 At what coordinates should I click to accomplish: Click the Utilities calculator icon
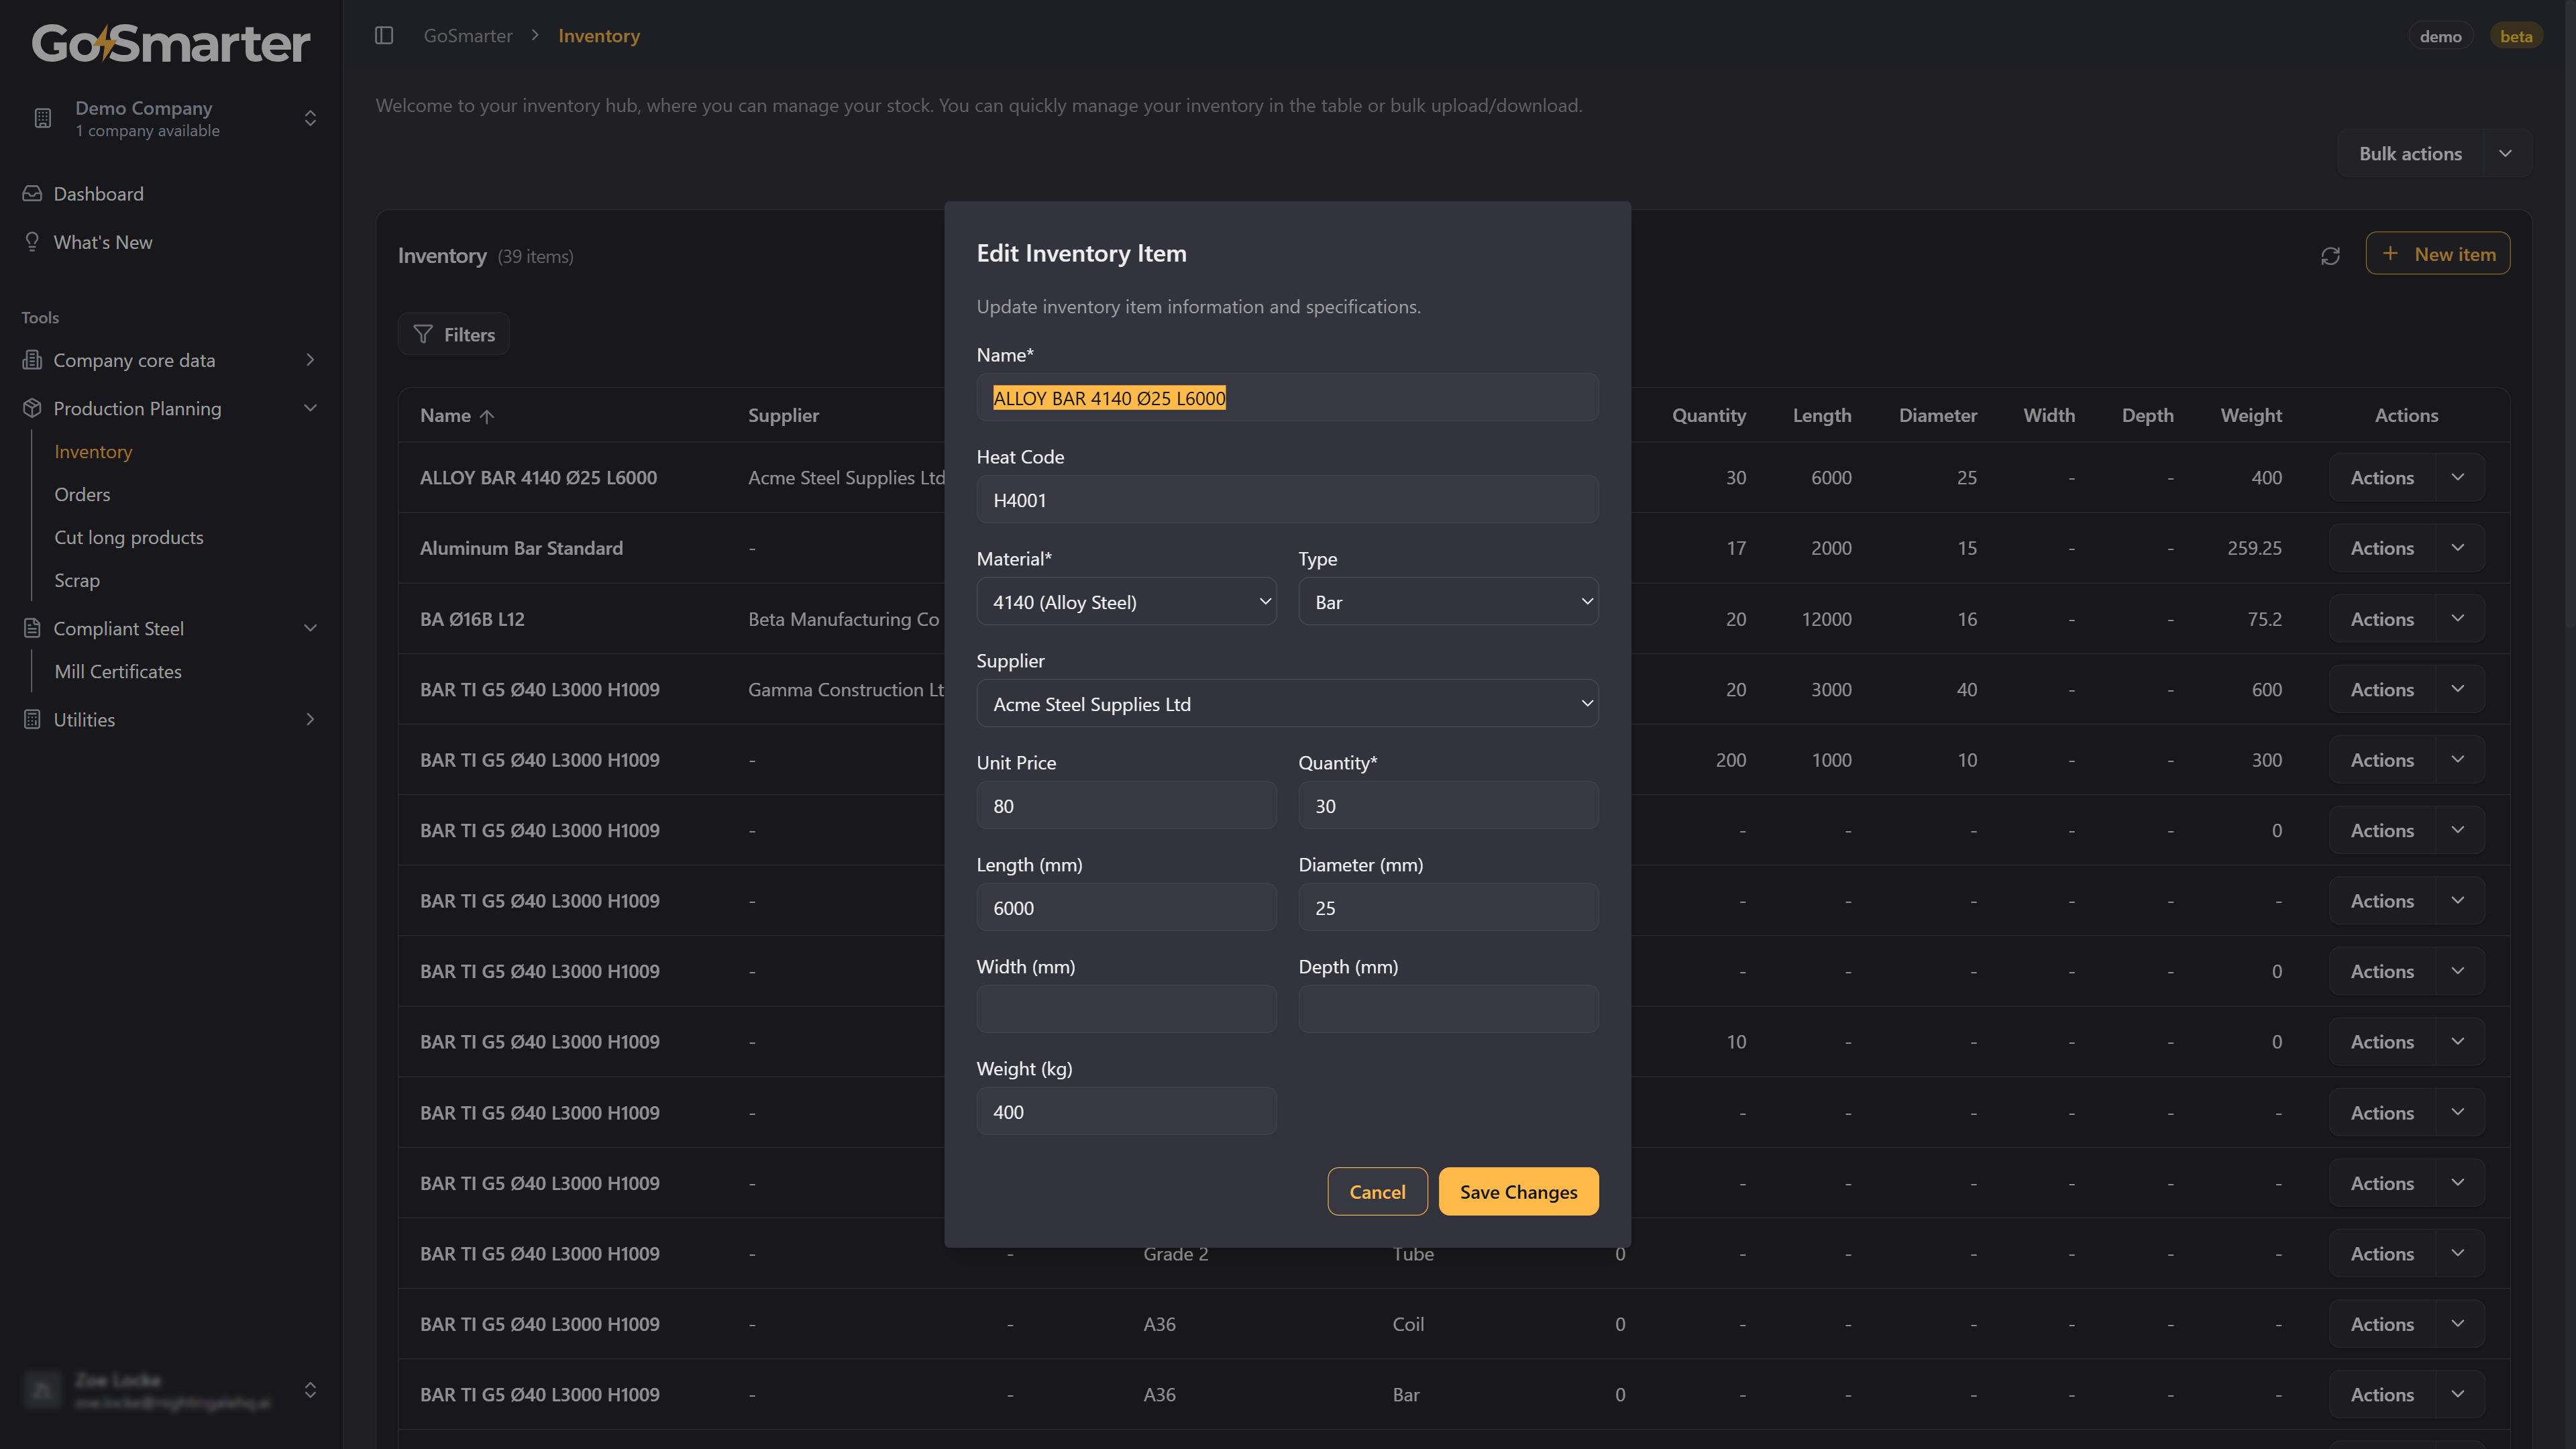(32, 720)
